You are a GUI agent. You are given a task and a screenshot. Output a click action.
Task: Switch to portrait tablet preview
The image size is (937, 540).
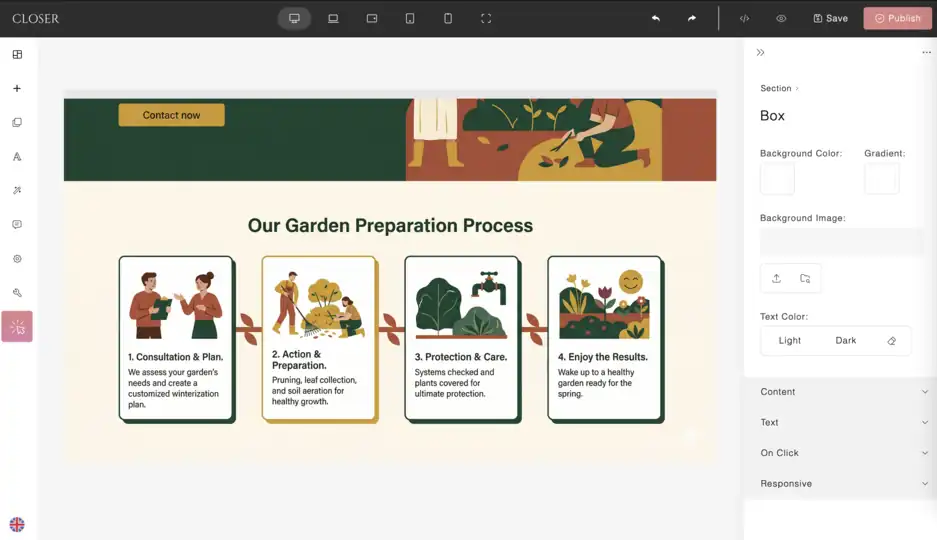[x=410, y=19]
